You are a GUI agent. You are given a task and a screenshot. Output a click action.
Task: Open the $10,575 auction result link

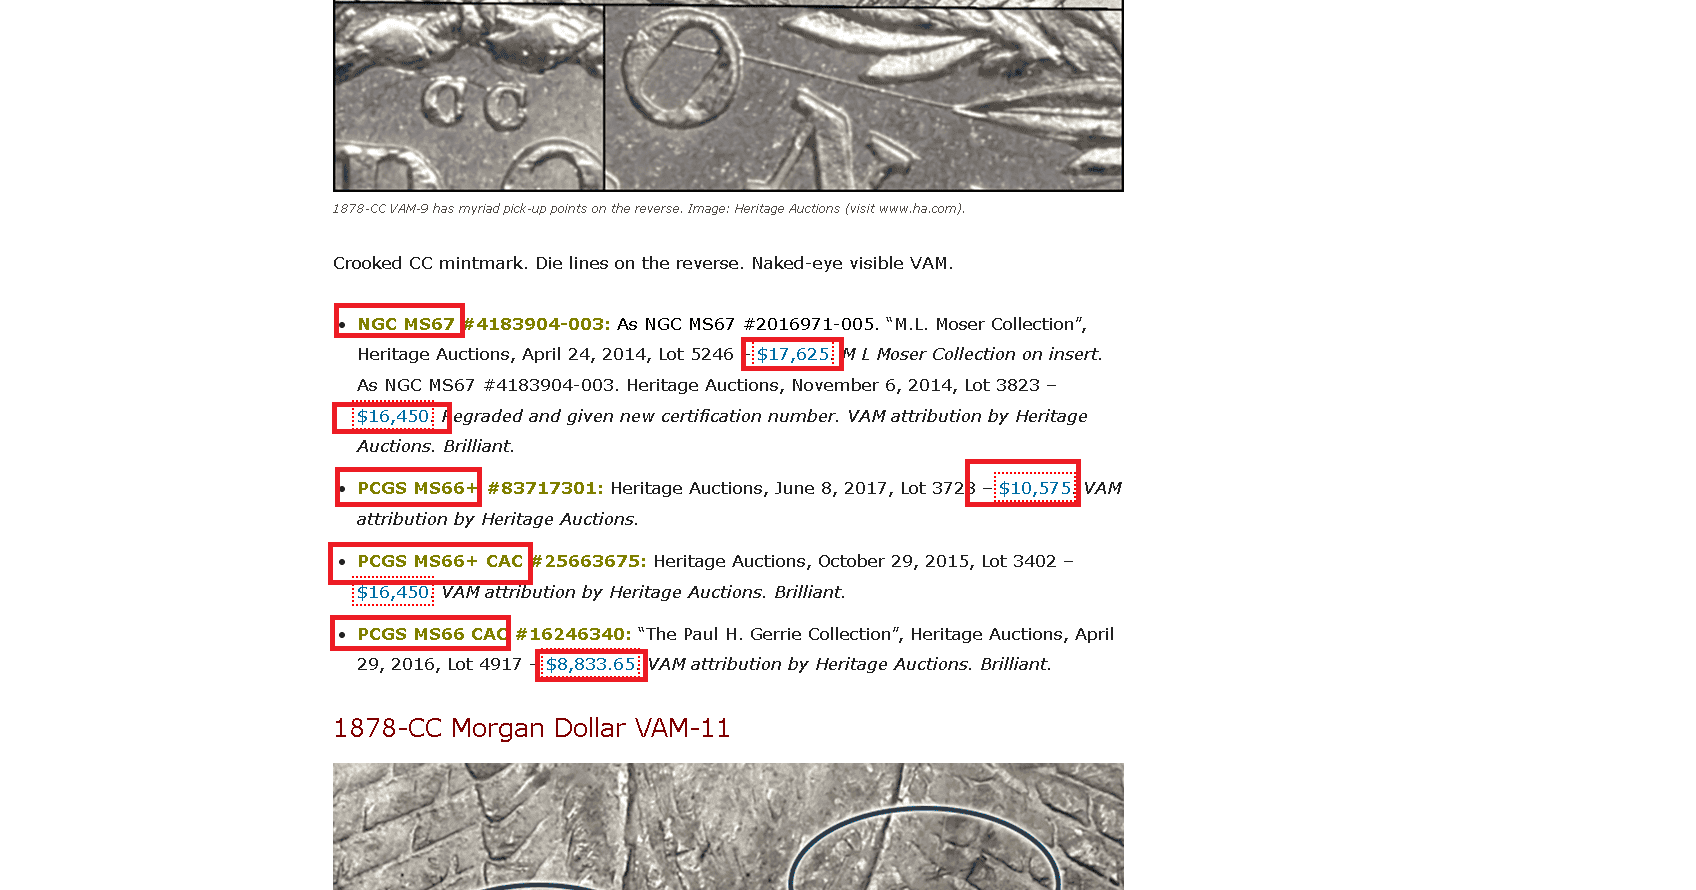(1034, 488)
